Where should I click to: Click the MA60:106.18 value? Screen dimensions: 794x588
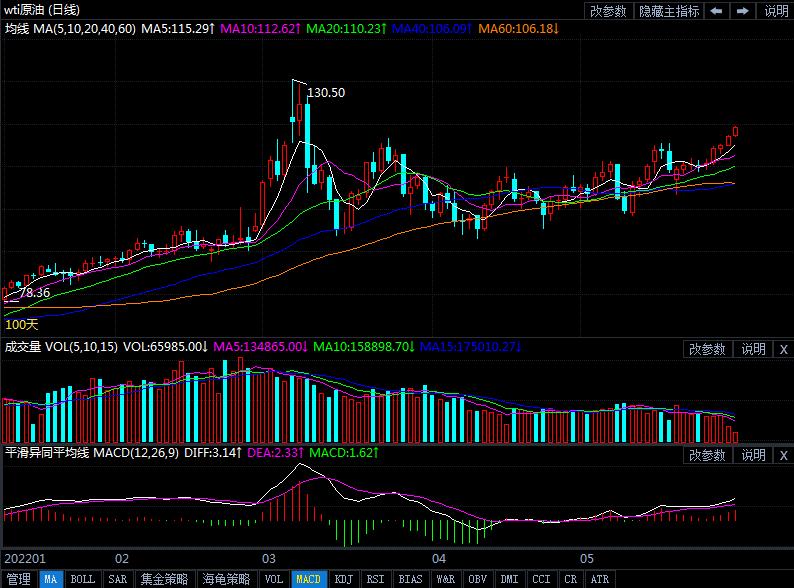tap(519, 29)
